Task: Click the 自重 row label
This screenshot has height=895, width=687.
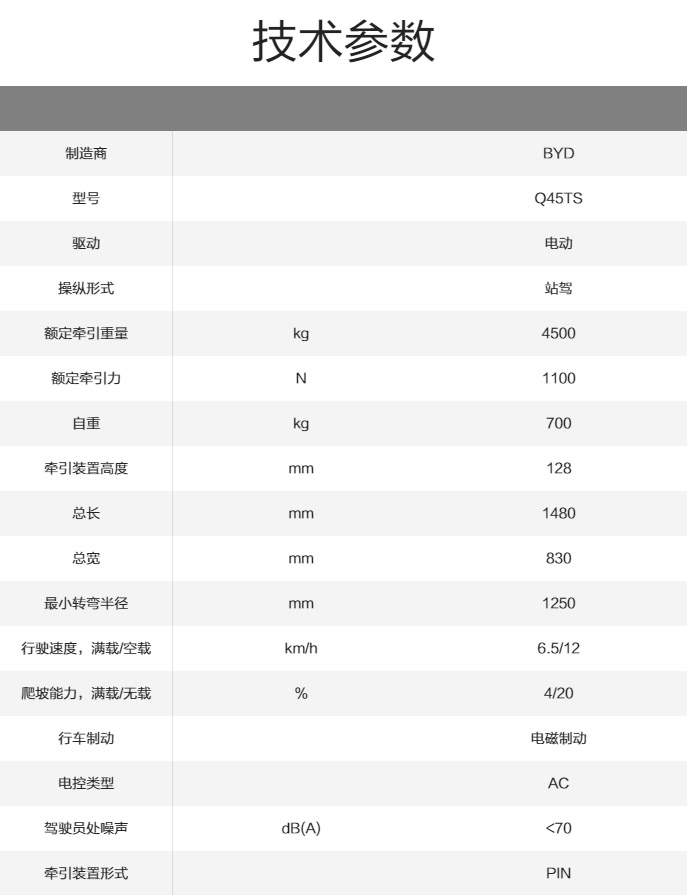Action: (86, 424)
